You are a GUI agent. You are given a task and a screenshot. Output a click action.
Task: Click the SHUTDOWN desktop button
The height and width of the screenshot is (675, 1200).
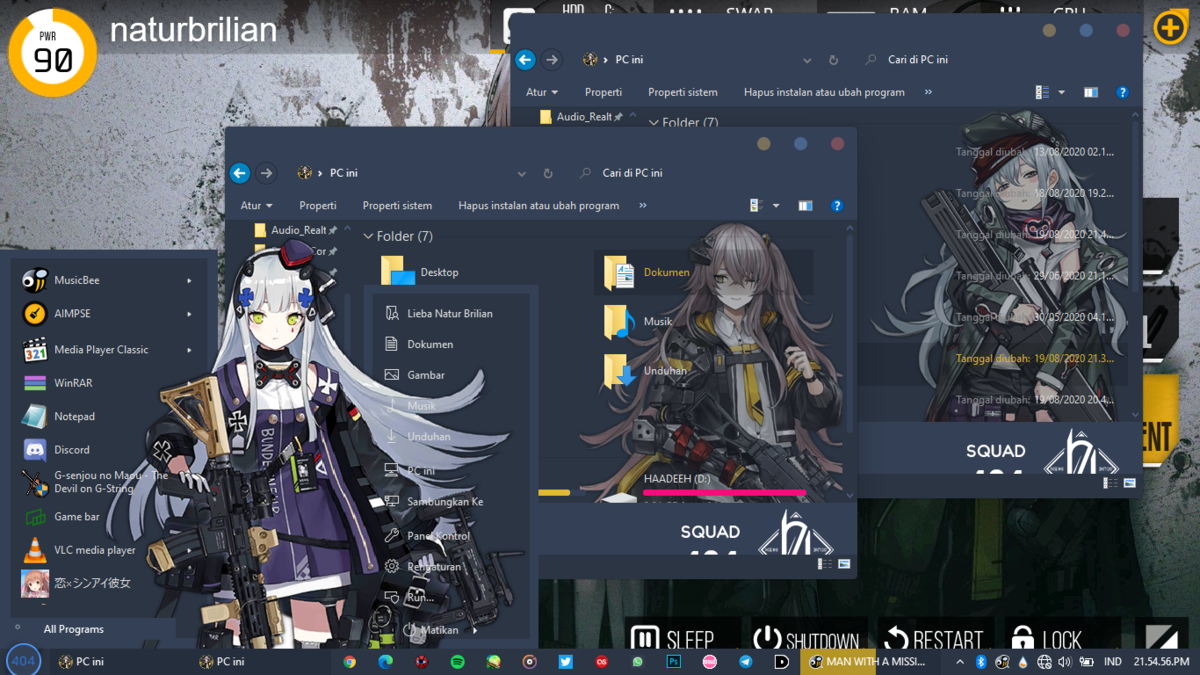point(806,639)
